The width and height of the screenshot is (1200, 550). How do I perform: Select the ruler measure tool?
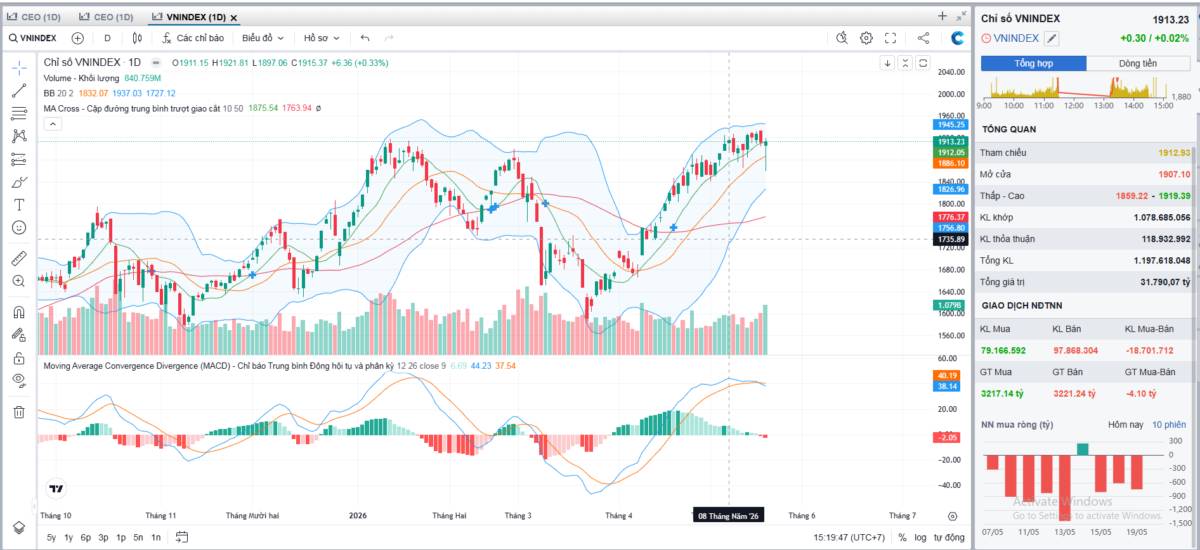click(19, 258)
